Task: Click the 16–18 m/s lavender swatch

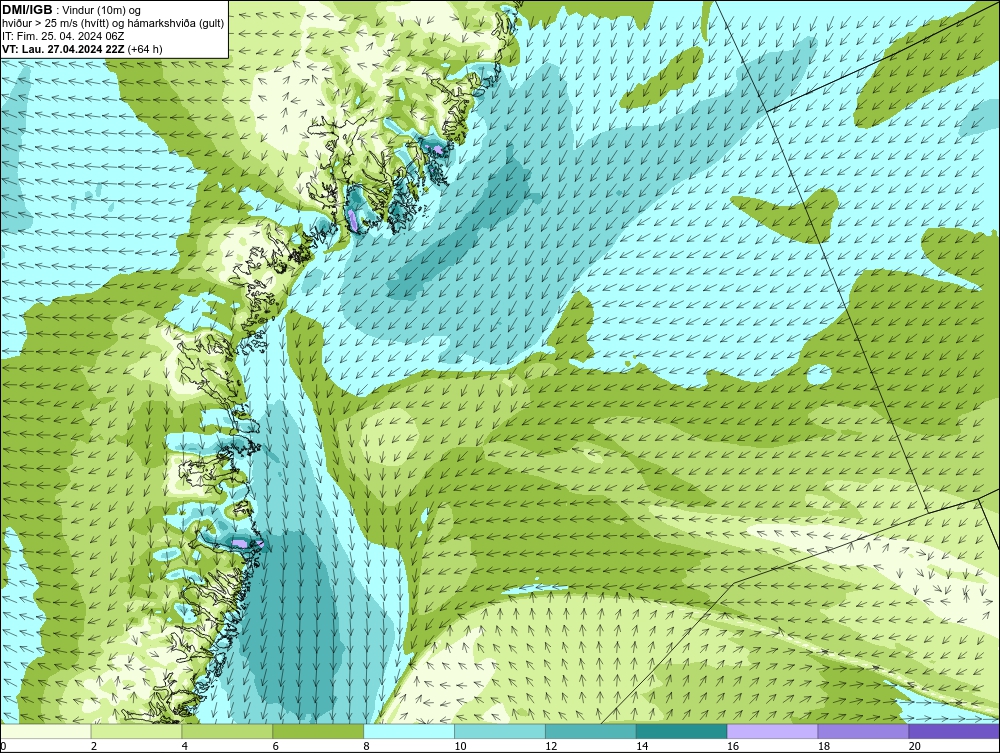Action: pyautogui.click(x=772, y=731)
